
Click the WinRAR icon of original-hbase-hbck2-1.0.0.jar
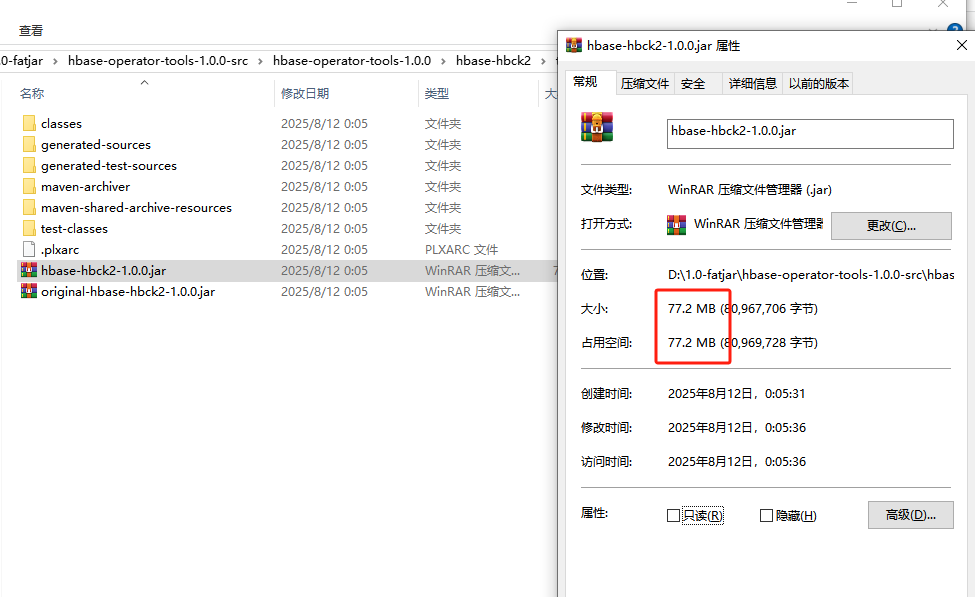29,291
